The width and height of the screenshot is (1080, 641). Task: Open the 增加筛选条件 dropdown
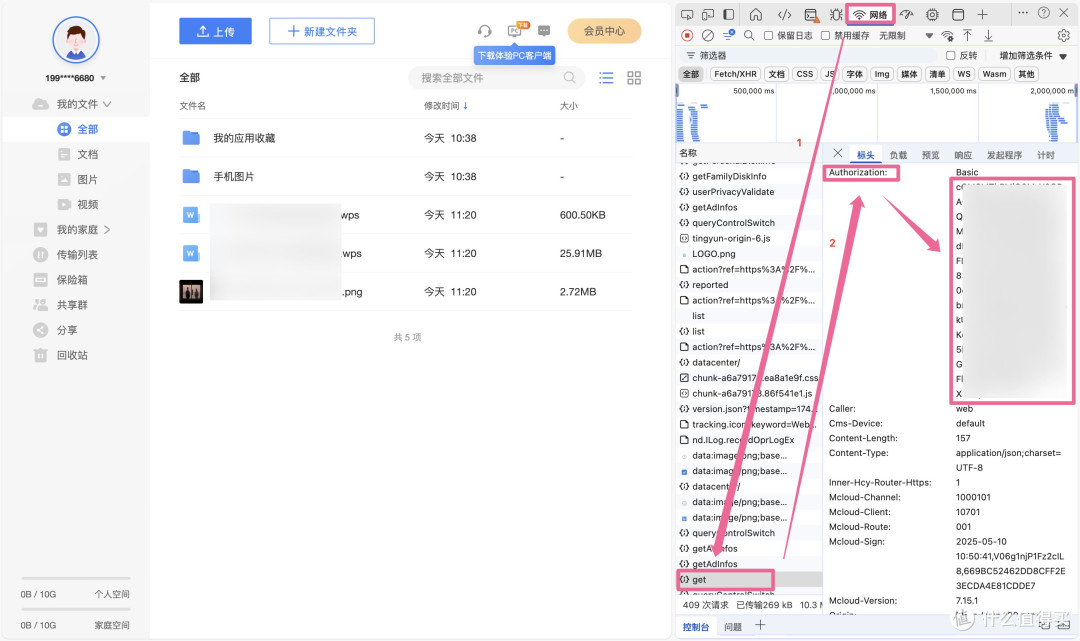[x=1032, y=55]
